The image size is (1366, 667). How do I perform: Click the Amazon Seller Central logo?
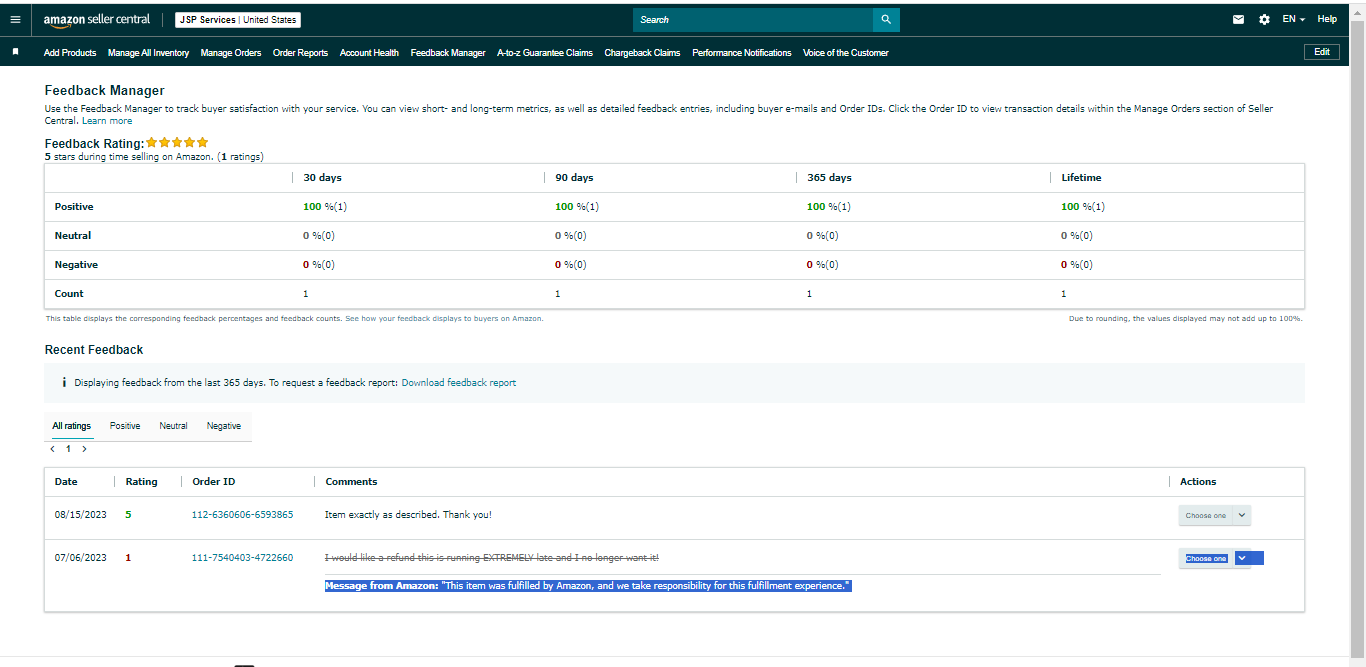tap(97, 20)
